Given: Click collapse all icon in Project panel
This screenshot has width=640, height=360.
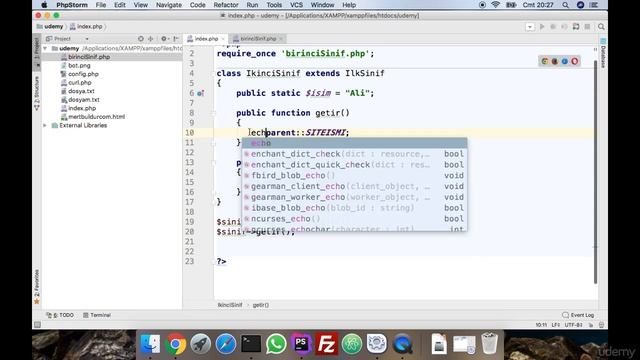Looking at the screenshot, I should click(151, 39).
